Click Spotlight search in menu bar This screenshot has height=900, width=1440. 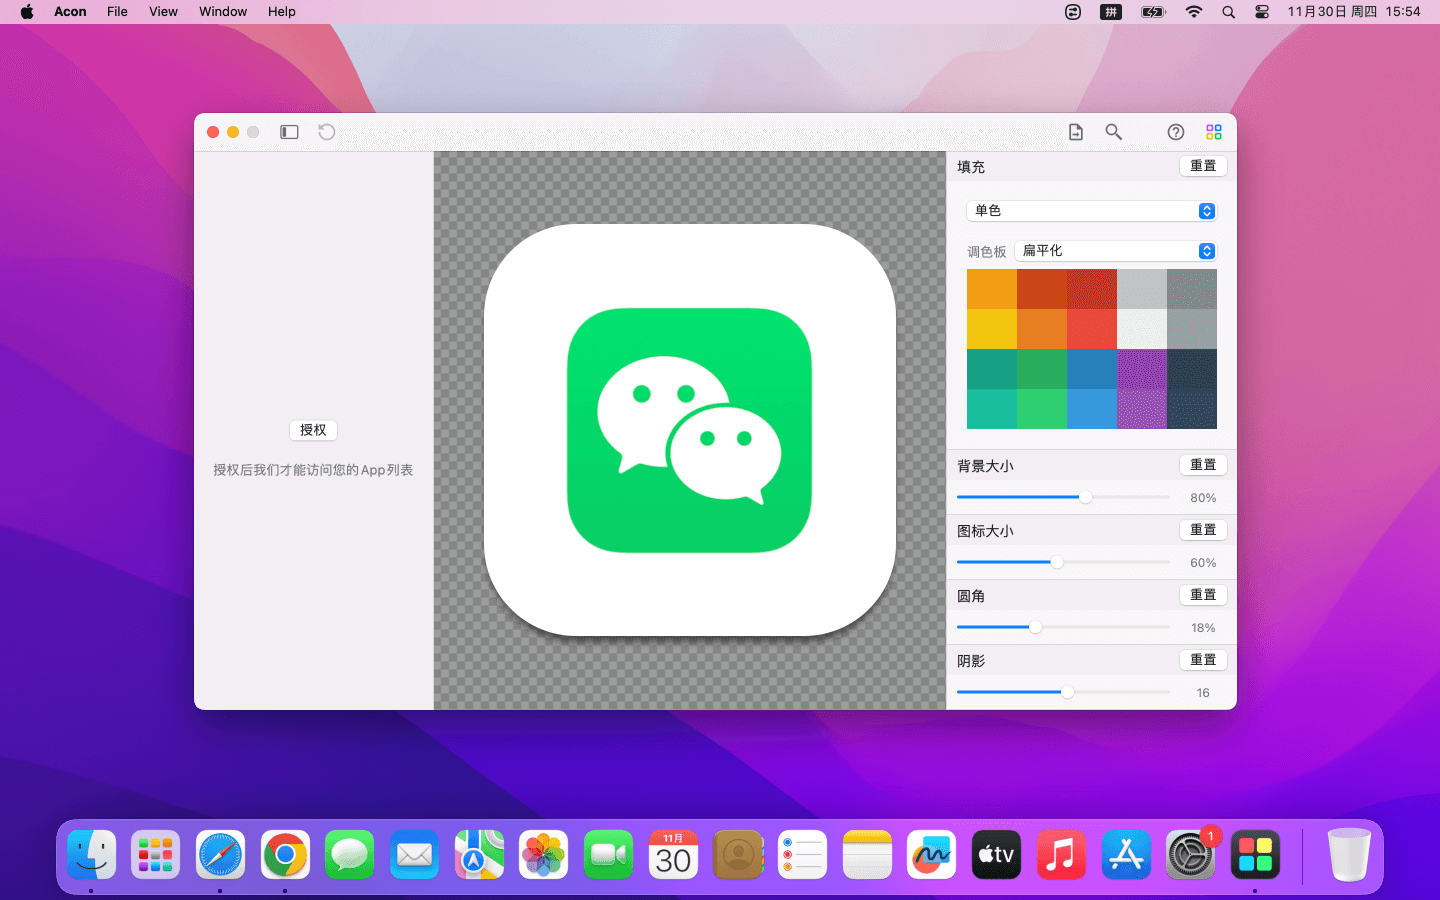(1228, 12)
